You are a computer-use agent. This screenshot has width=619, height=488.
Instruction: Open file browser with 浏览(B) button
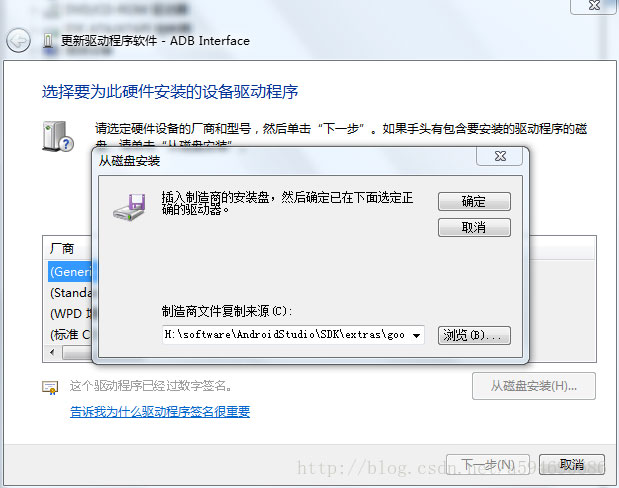[474, 336]
